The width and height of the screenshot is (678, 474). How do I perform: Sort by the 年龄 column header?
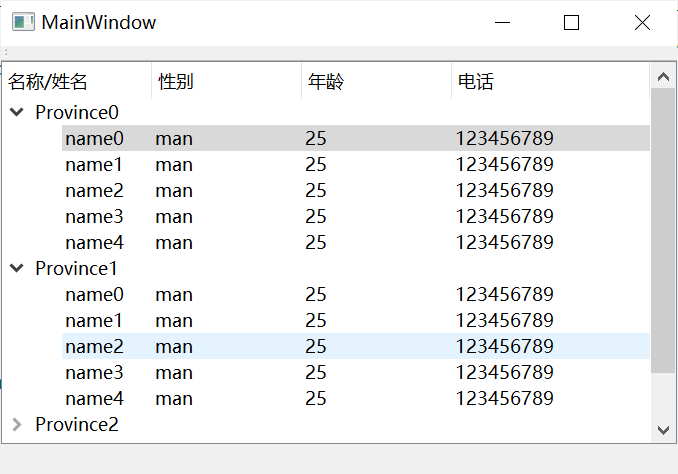click(326, 82)
